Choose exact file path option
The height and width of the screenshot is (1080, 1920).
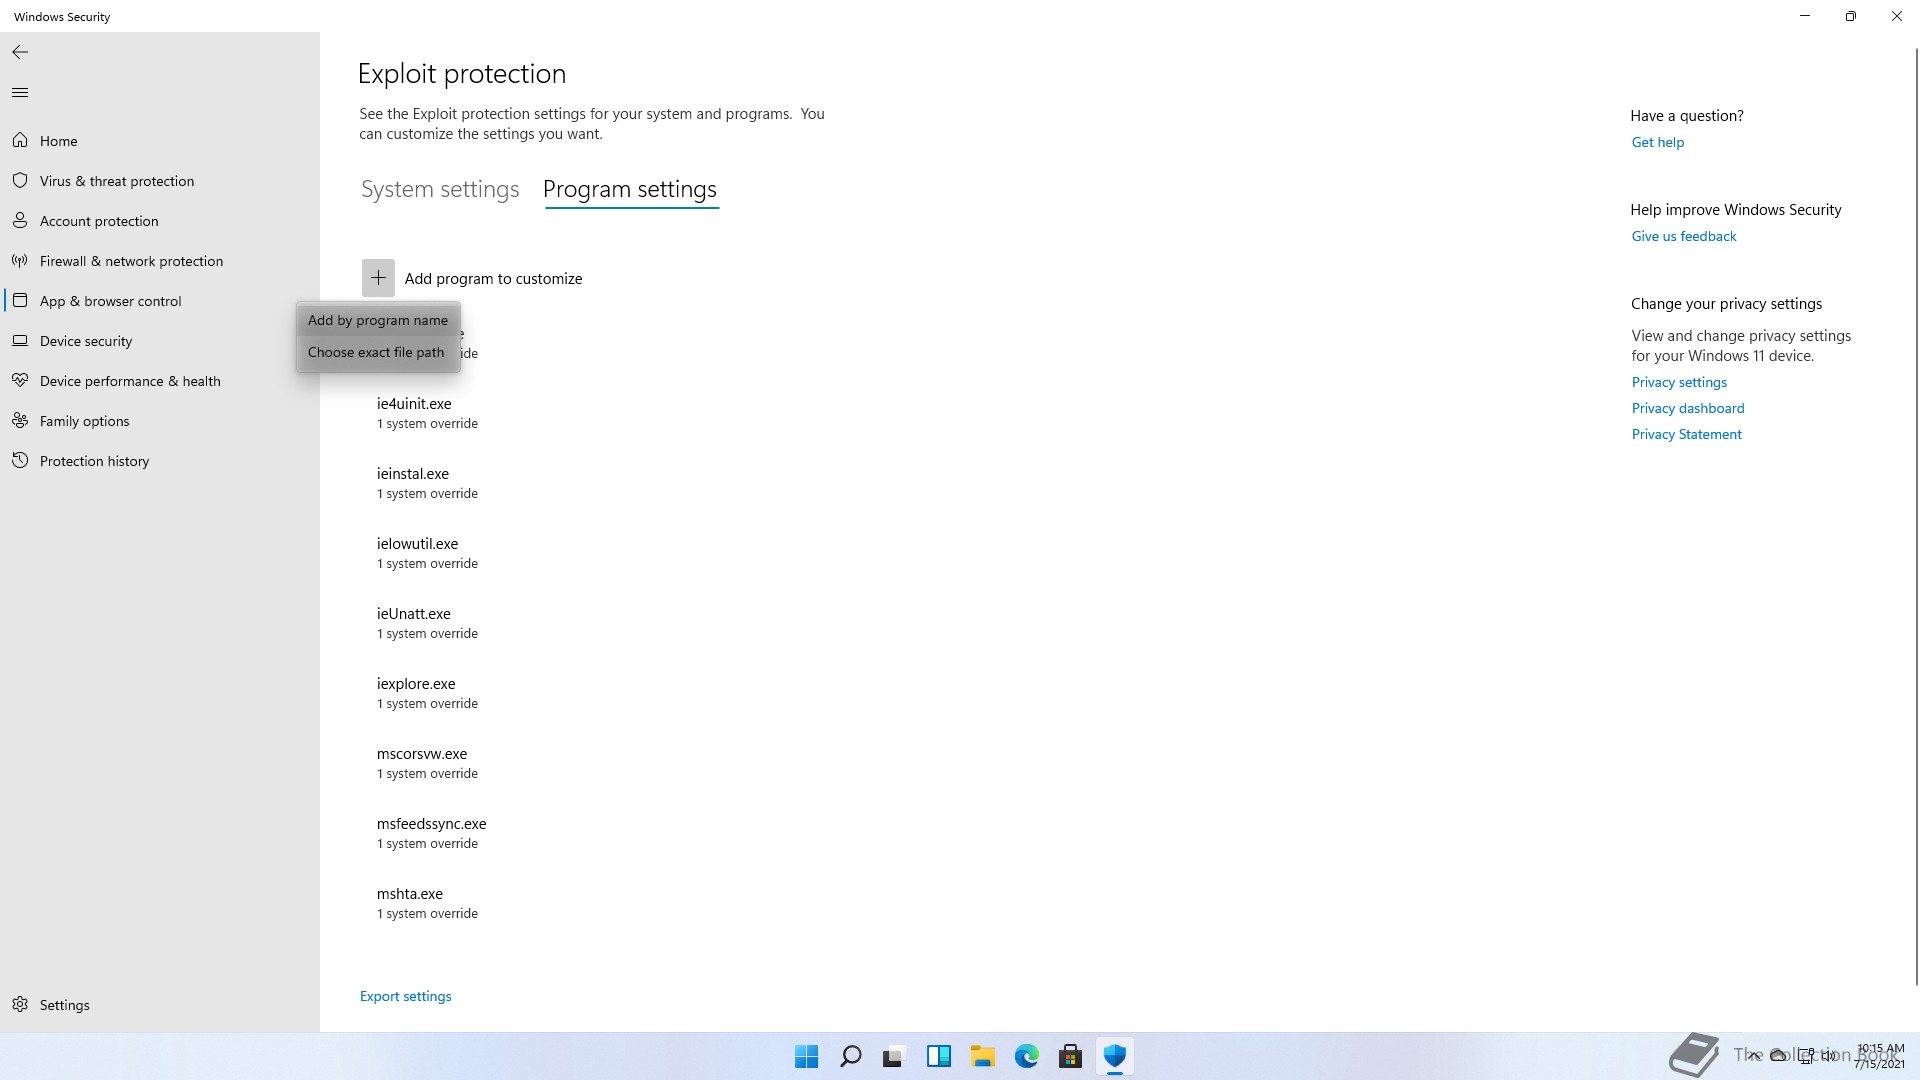(x=378, y=352)
